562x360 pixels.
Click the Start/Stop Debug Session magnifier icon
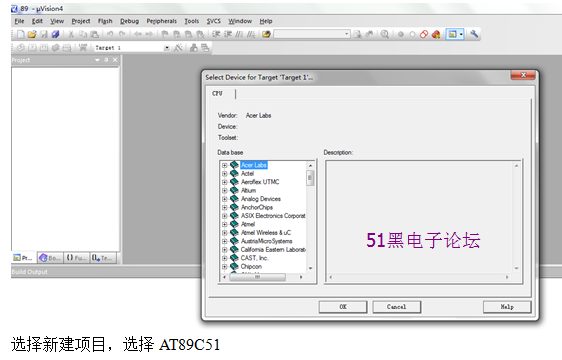coord(385,34)
